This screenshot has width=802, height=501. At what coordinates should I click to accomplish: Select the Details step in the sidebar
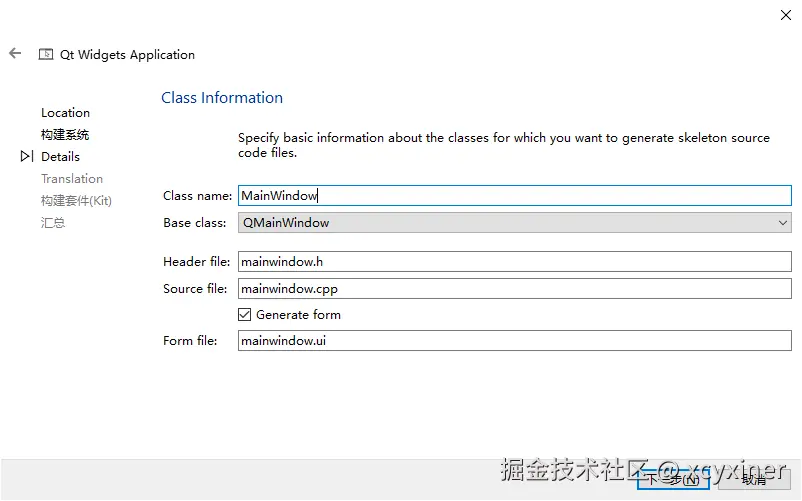(60, 157)
